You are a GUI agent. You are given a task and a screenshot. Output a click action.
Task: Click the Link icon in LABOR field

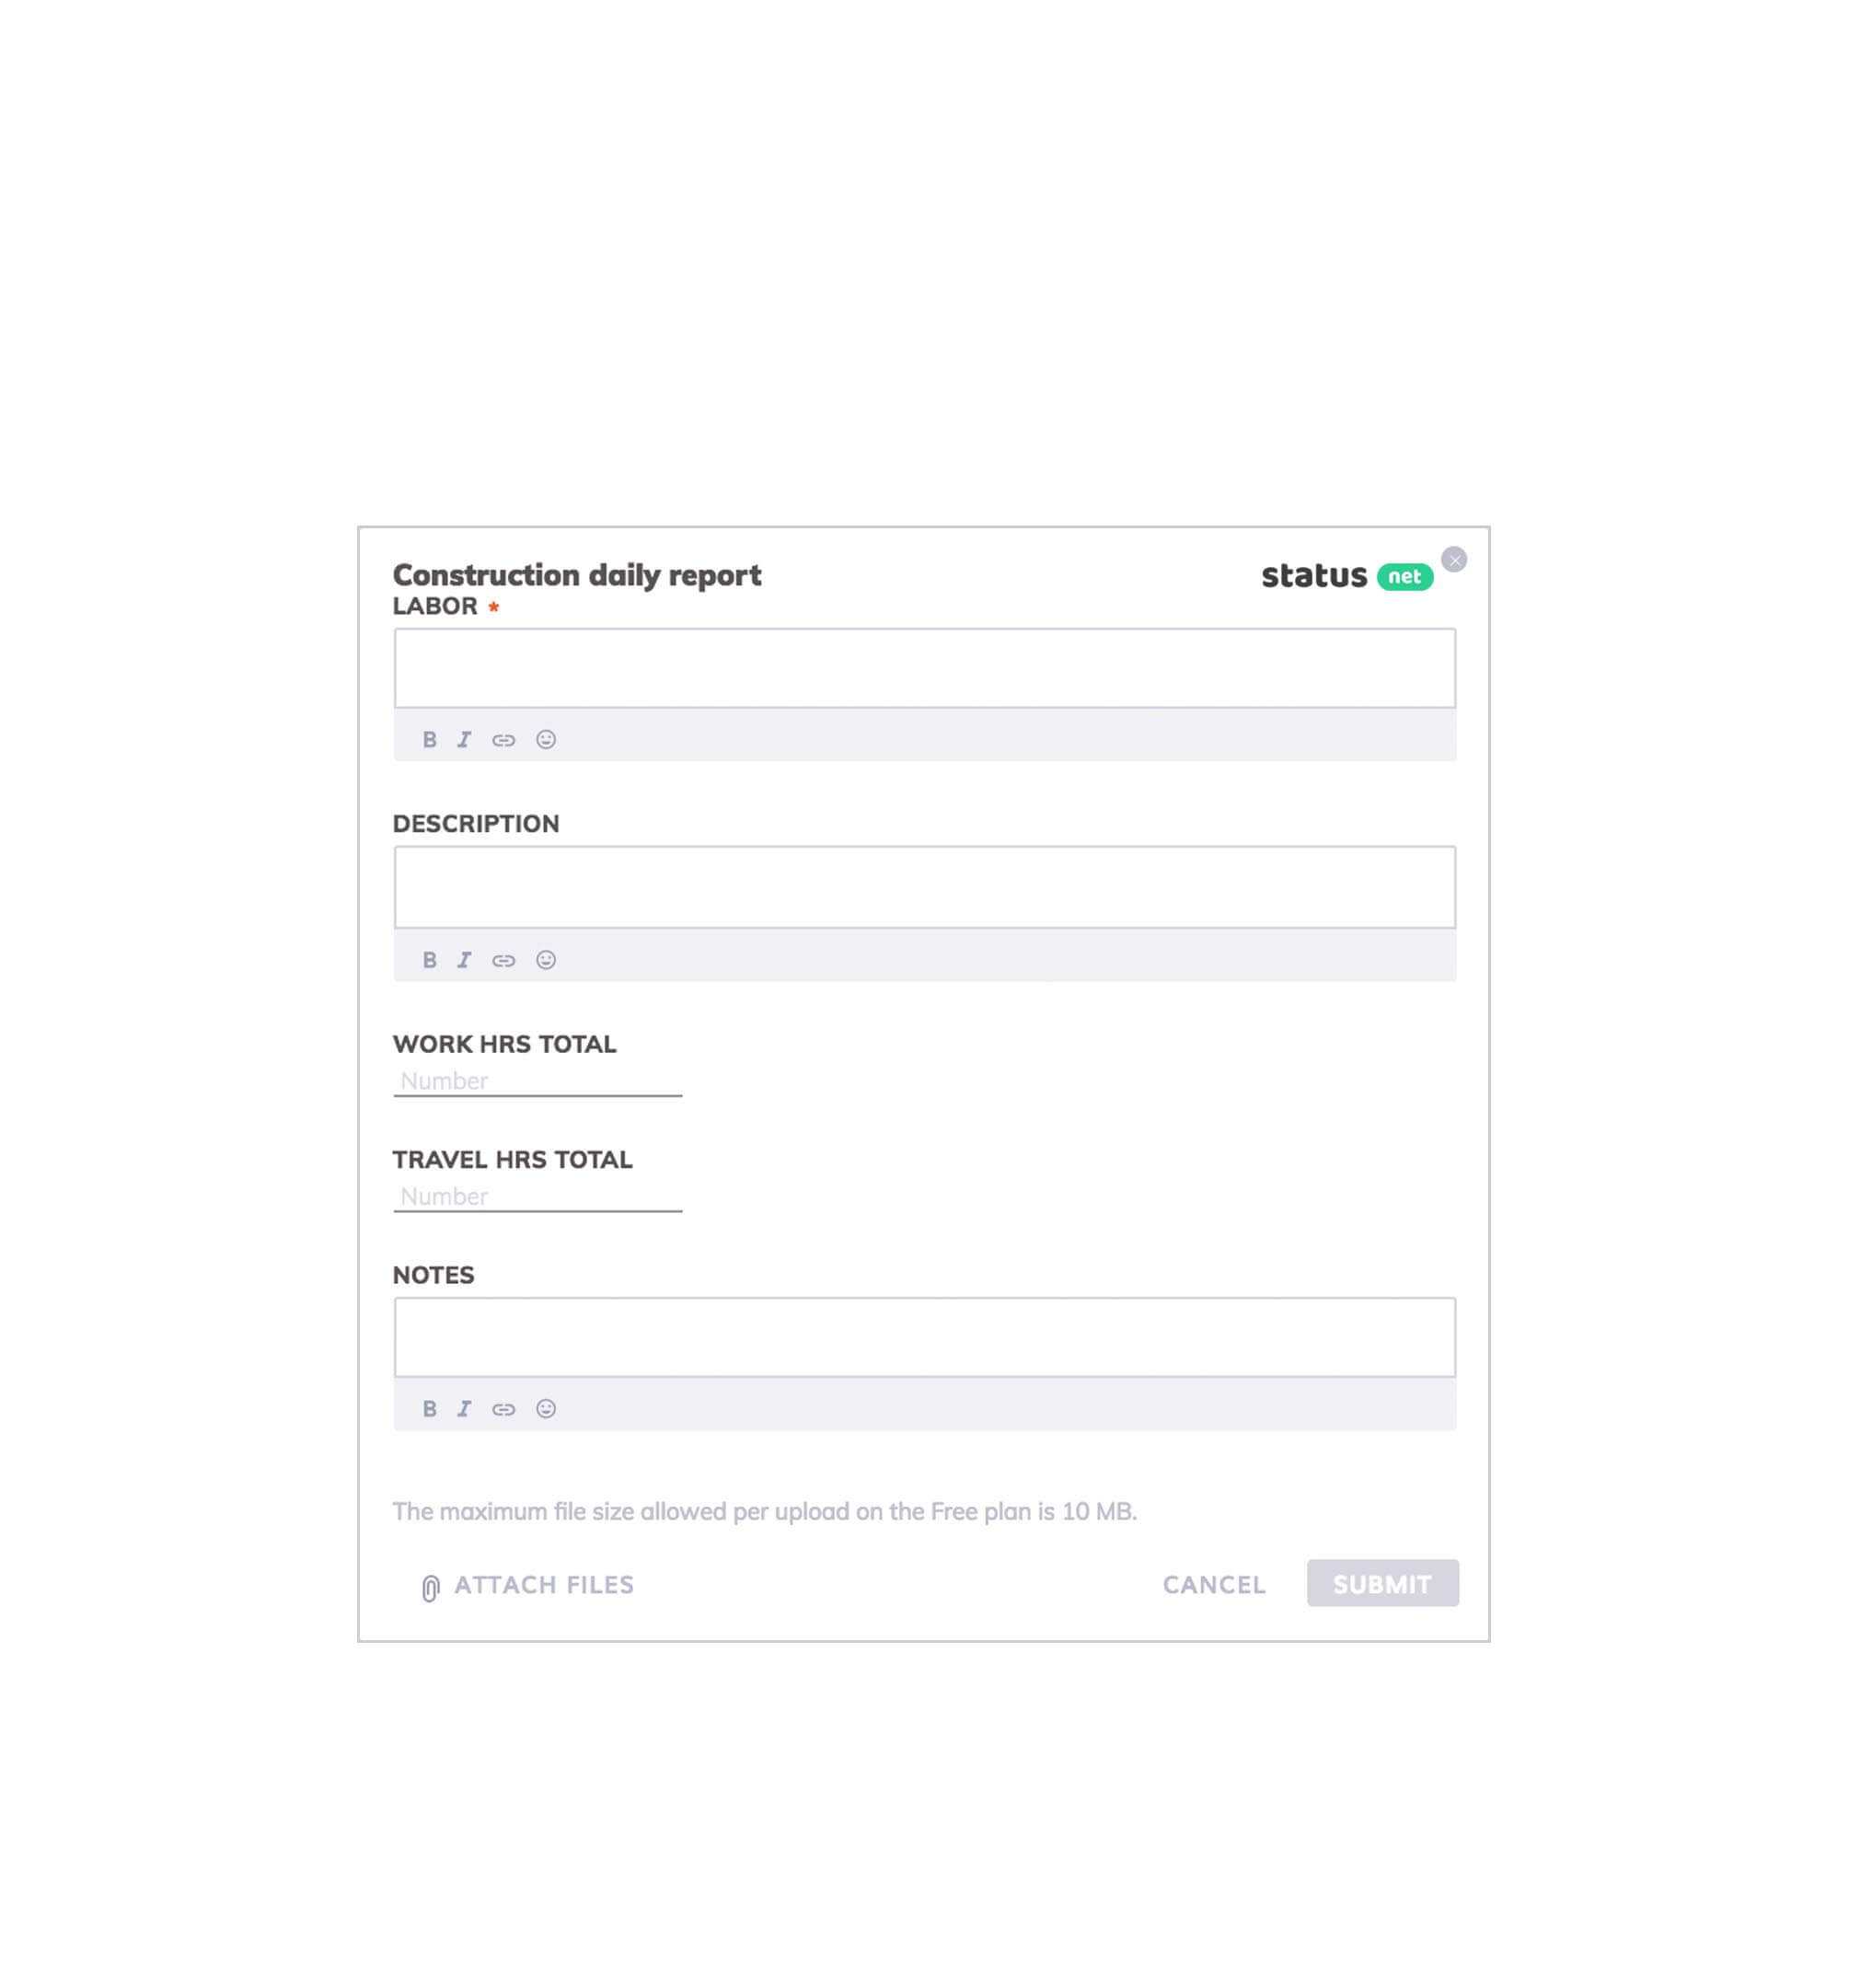pyautogui.click(x=503, y=738)
